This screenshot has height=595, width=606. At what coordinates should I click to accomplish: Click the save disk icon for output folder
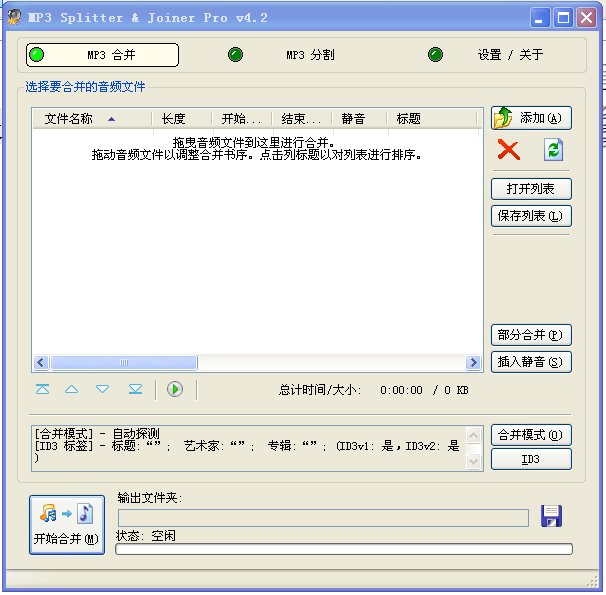tap(551, 516)
